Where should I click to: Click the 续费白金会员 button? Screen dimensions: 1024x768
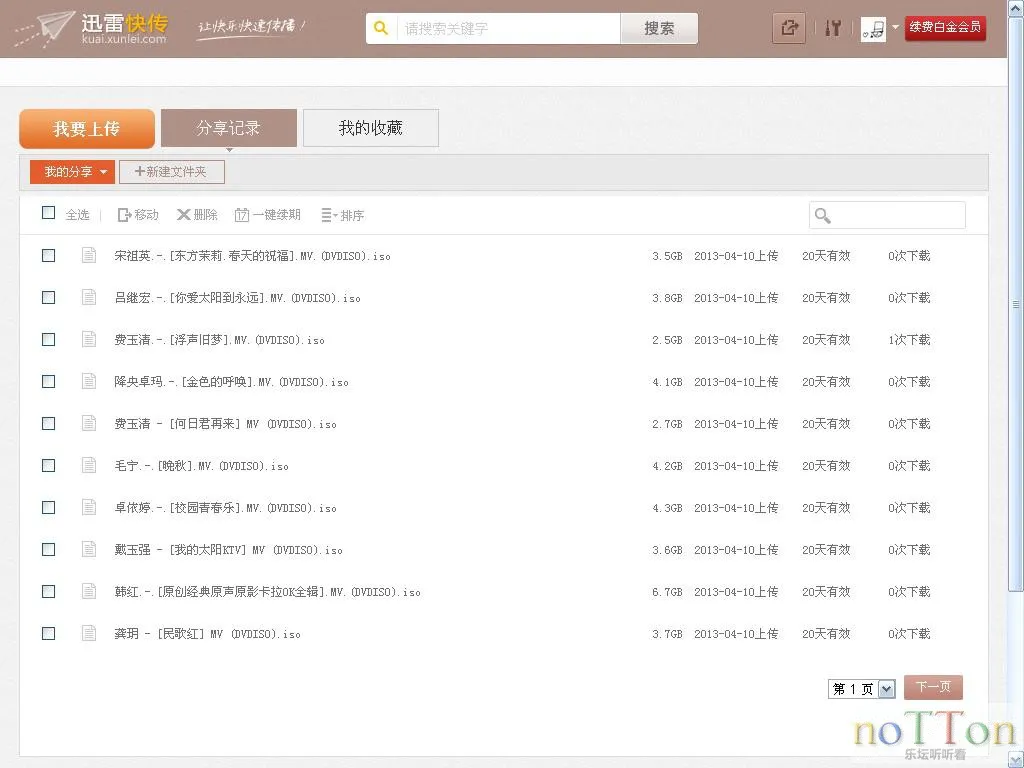tap(944, 28)
